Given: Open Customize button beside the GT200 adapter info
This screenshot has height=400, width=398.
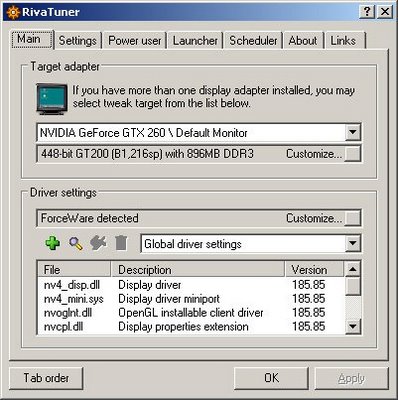Looking at the screenshot, I should (353, 154).
